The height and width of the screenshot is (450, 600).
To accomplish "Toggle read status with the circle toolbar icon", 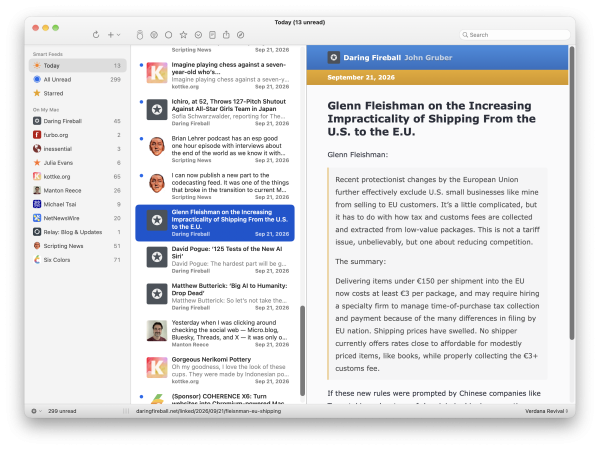I will pos(168,35).
